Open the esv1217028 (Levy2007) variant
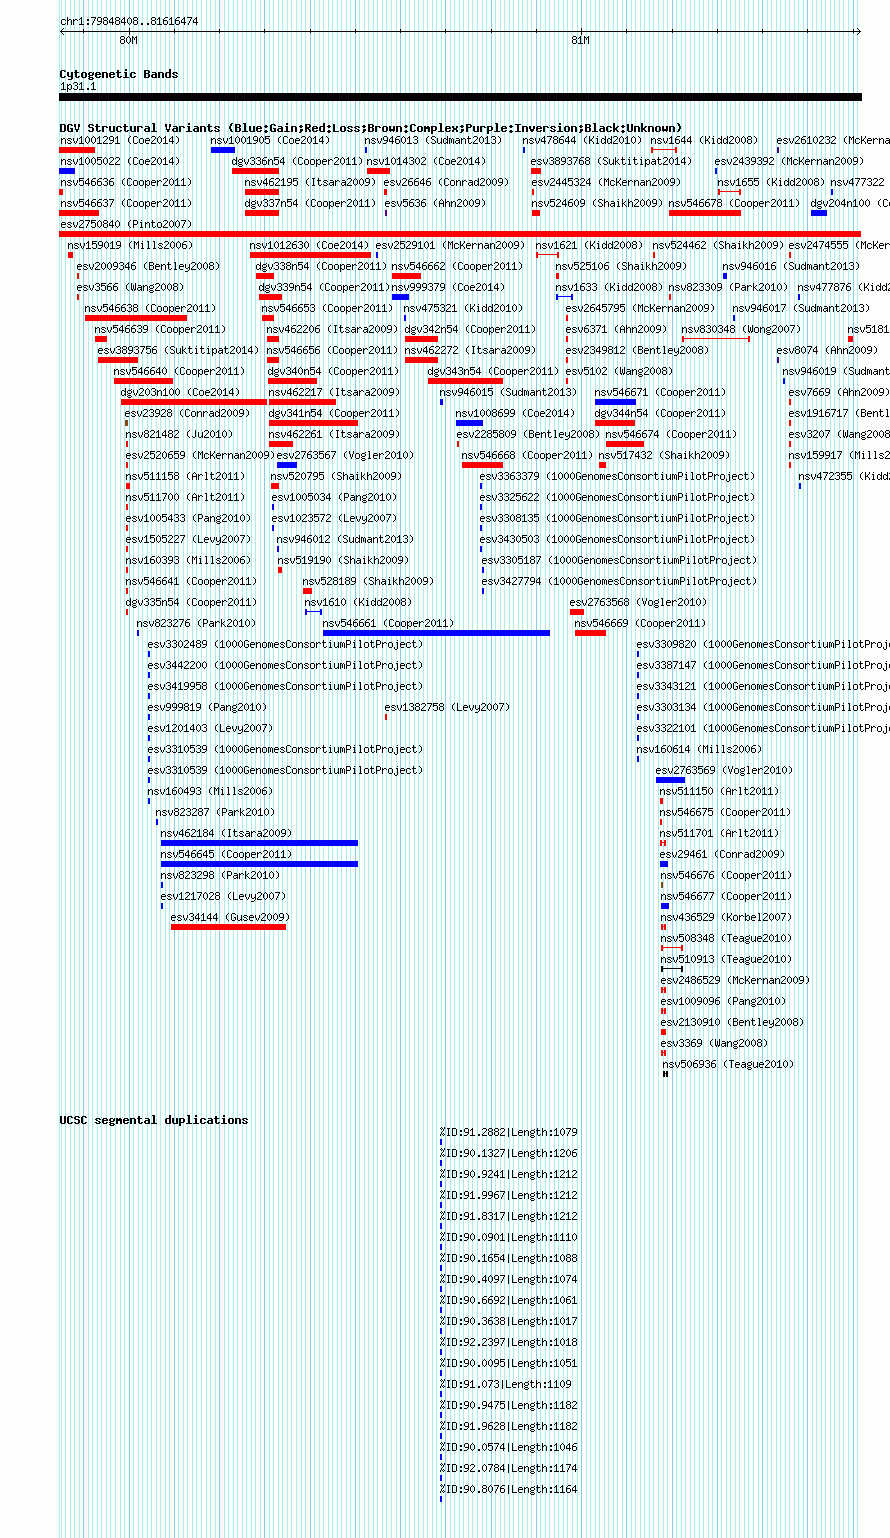 [x=223, y=896]
